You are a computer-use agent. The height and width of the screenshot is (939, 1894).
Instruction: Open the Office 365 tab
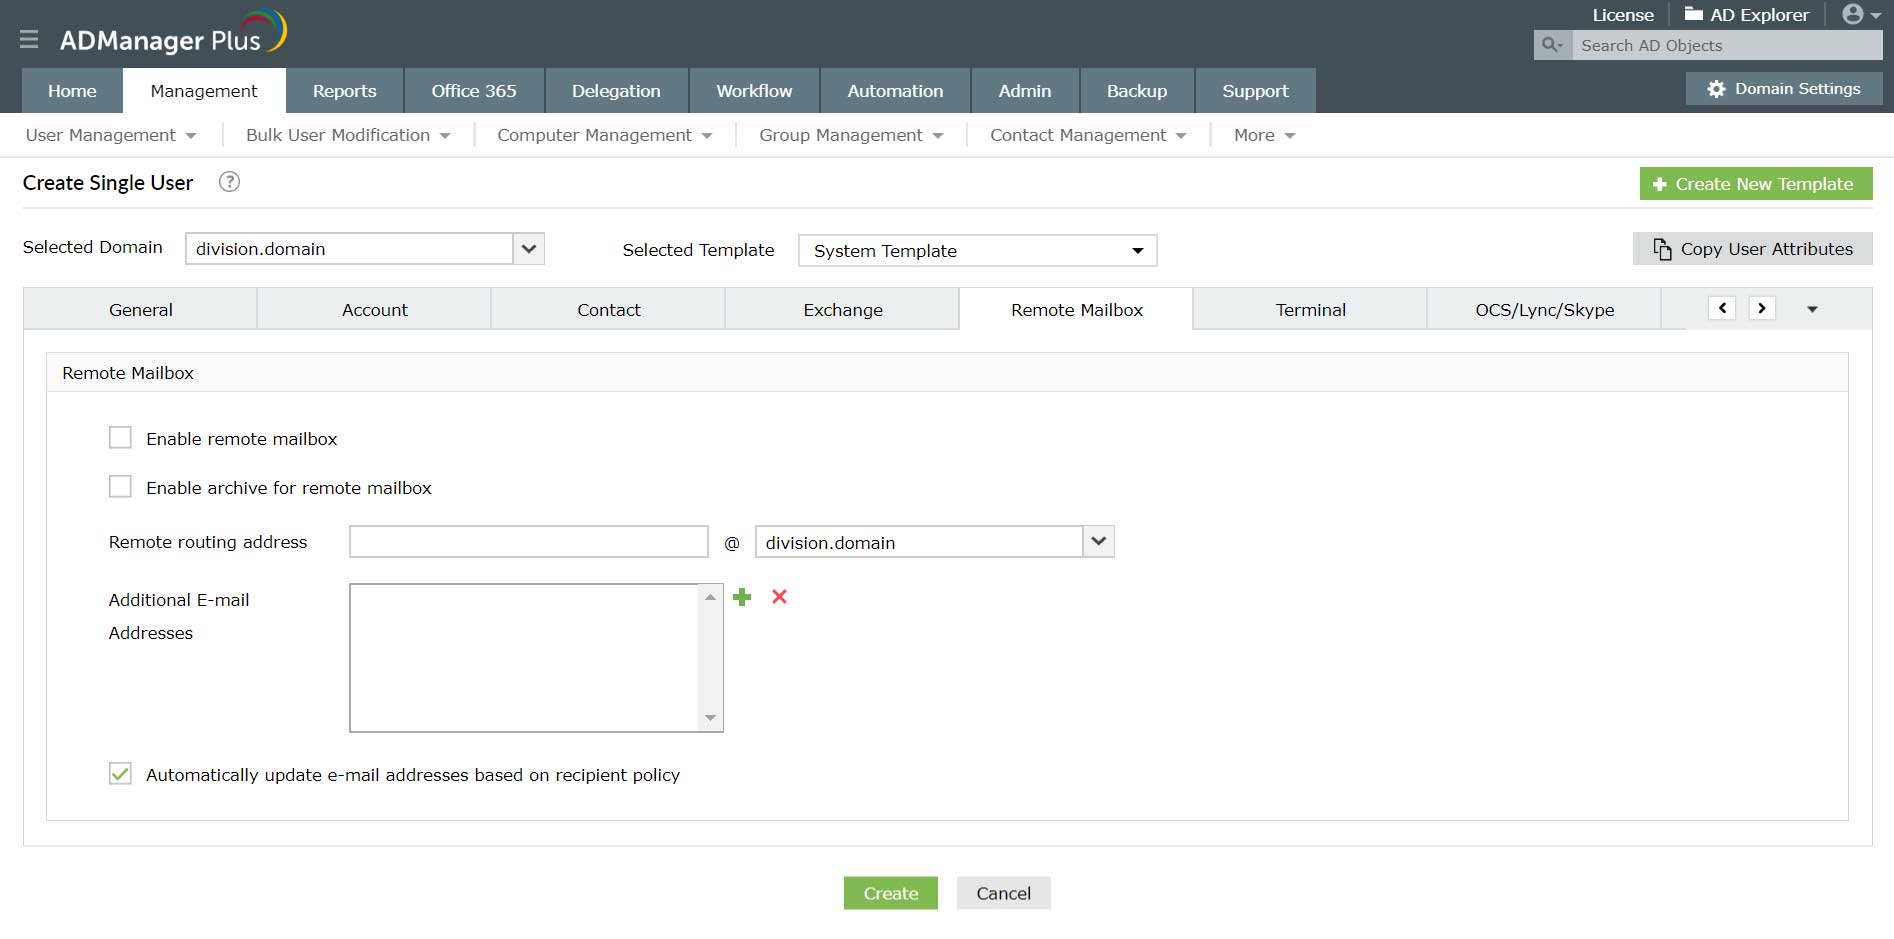(474, 91)
